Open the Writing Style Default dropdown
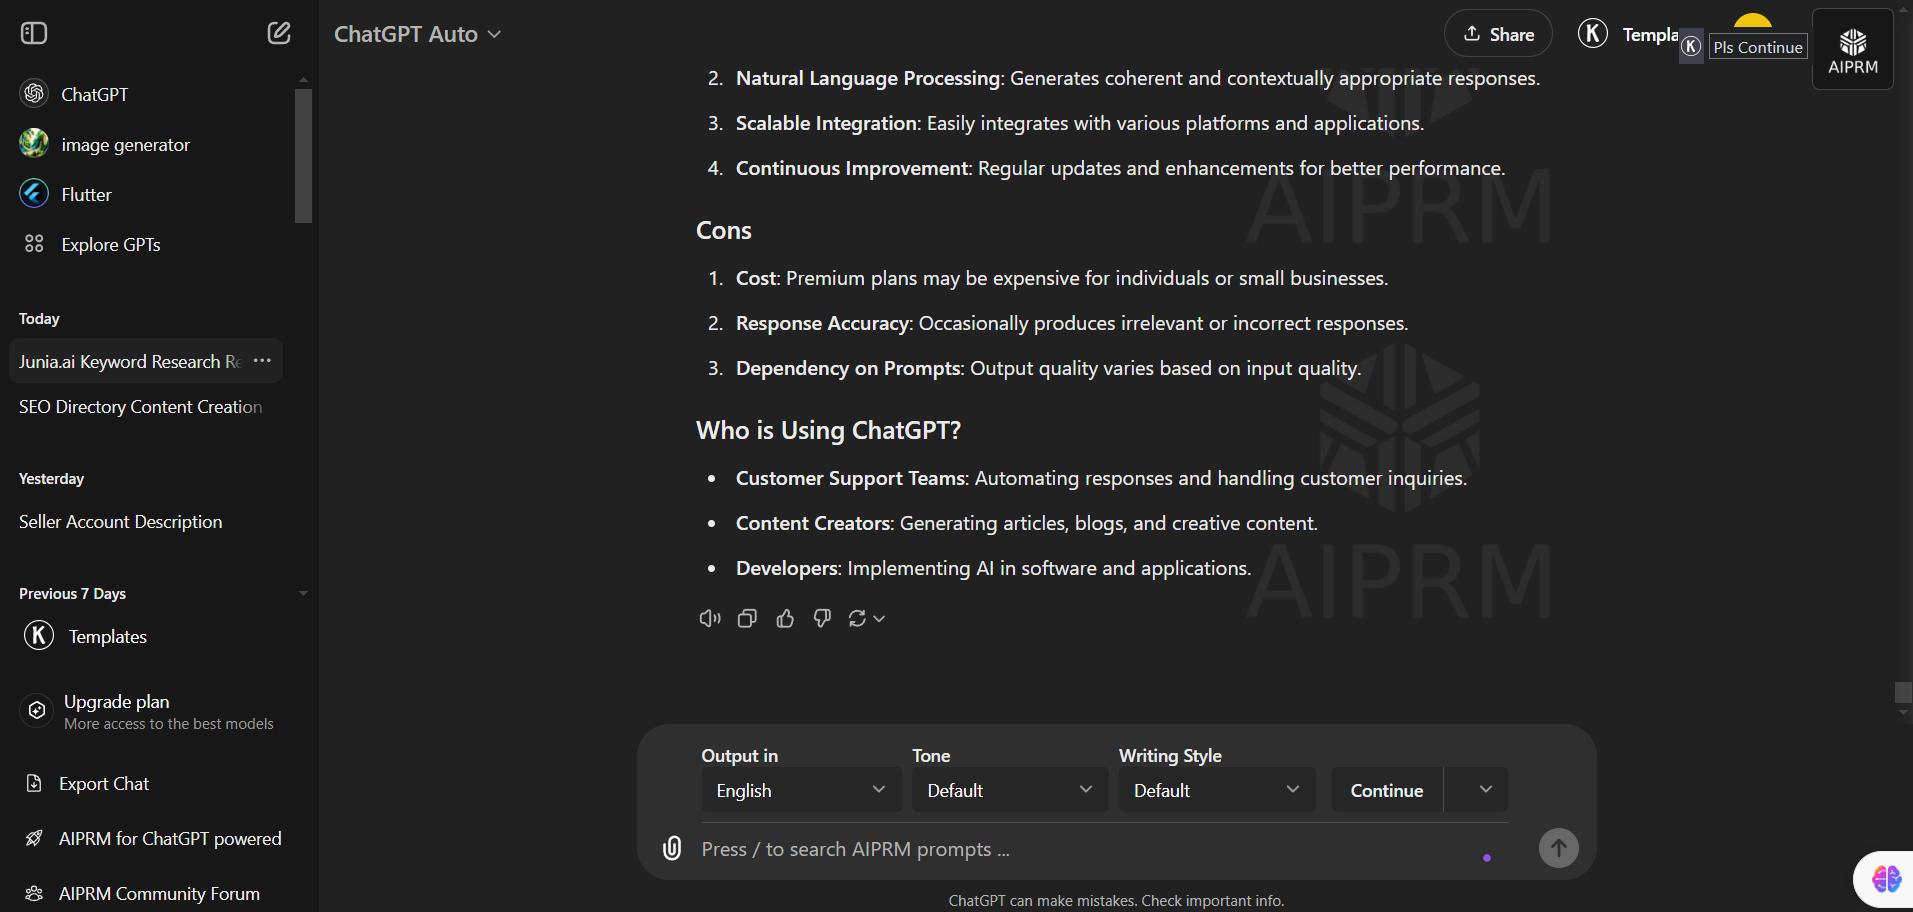This screenshot has height=912, width=1913. coord(1217,790)
